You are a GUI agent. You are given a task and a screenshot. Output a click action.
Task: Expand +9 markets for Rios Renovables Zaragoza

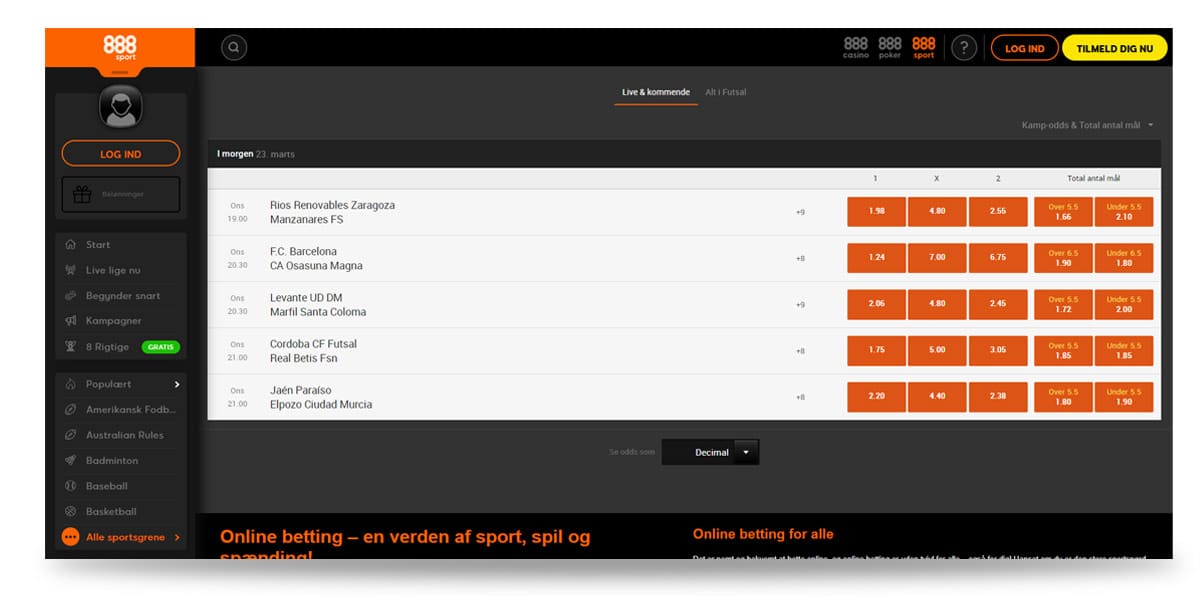pos(800,212)
